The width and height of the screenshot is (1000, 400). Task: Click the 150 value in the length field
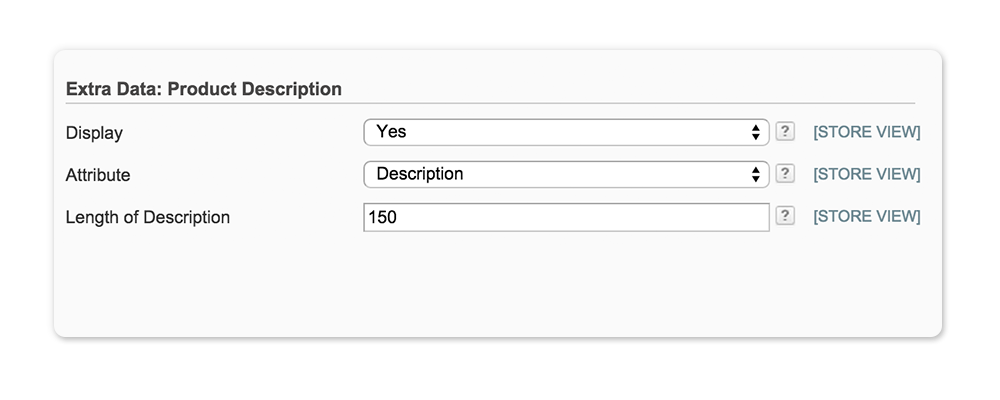click(383, 217)
